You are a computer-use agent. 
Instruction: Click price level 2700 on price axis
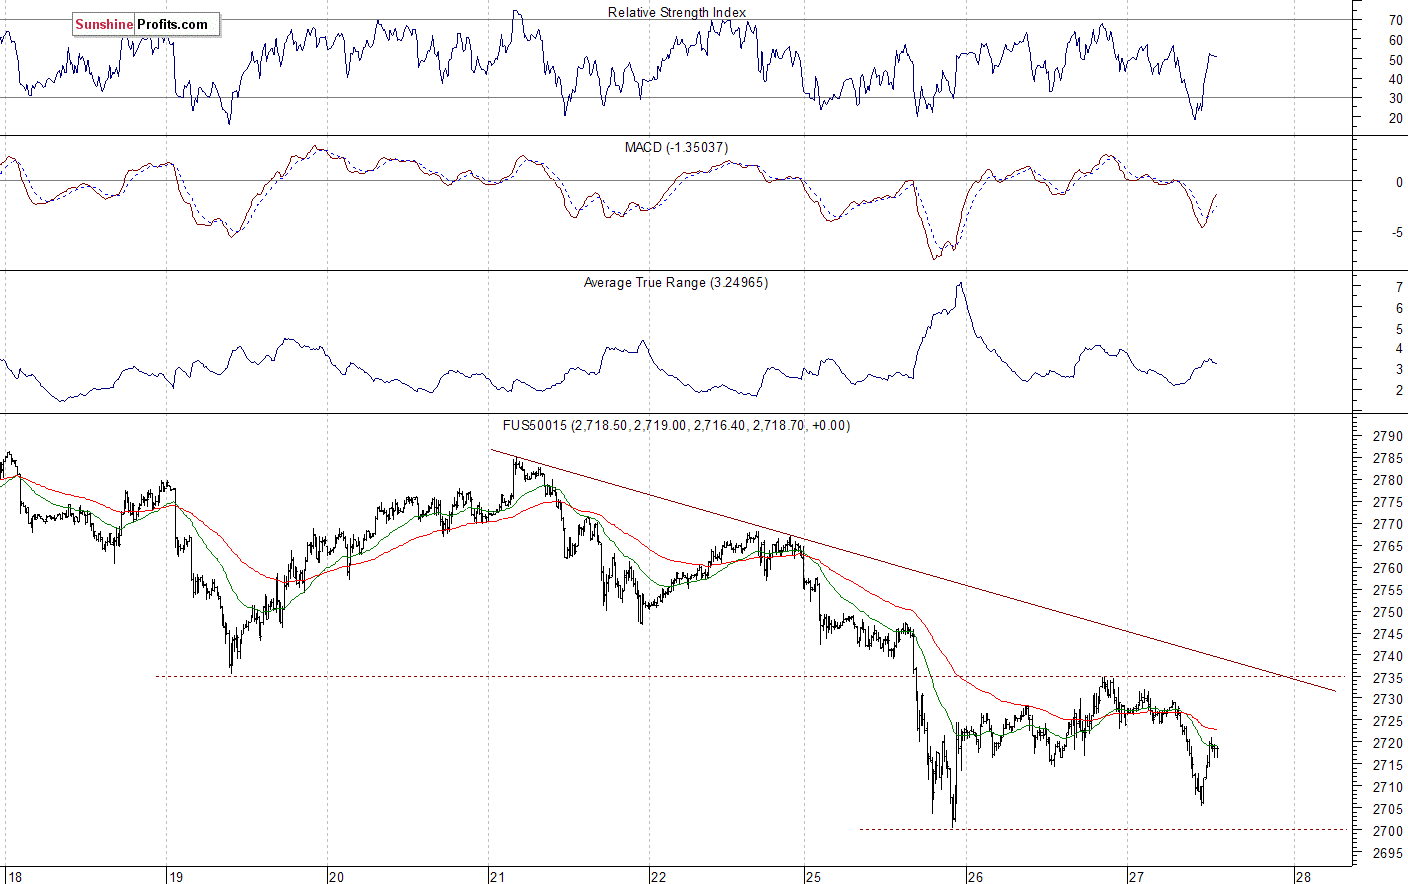pos(1387,831)
